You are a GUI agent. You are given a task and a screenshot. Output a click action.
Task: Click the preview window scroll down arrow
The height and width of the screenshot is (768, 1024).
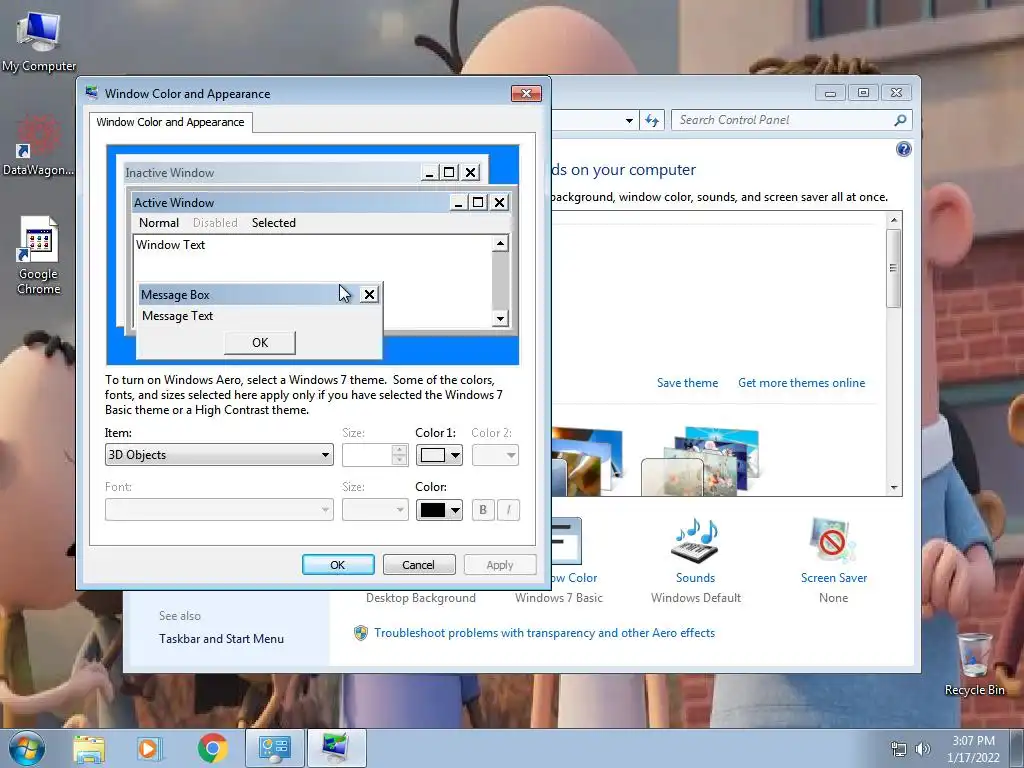[500, 319]
